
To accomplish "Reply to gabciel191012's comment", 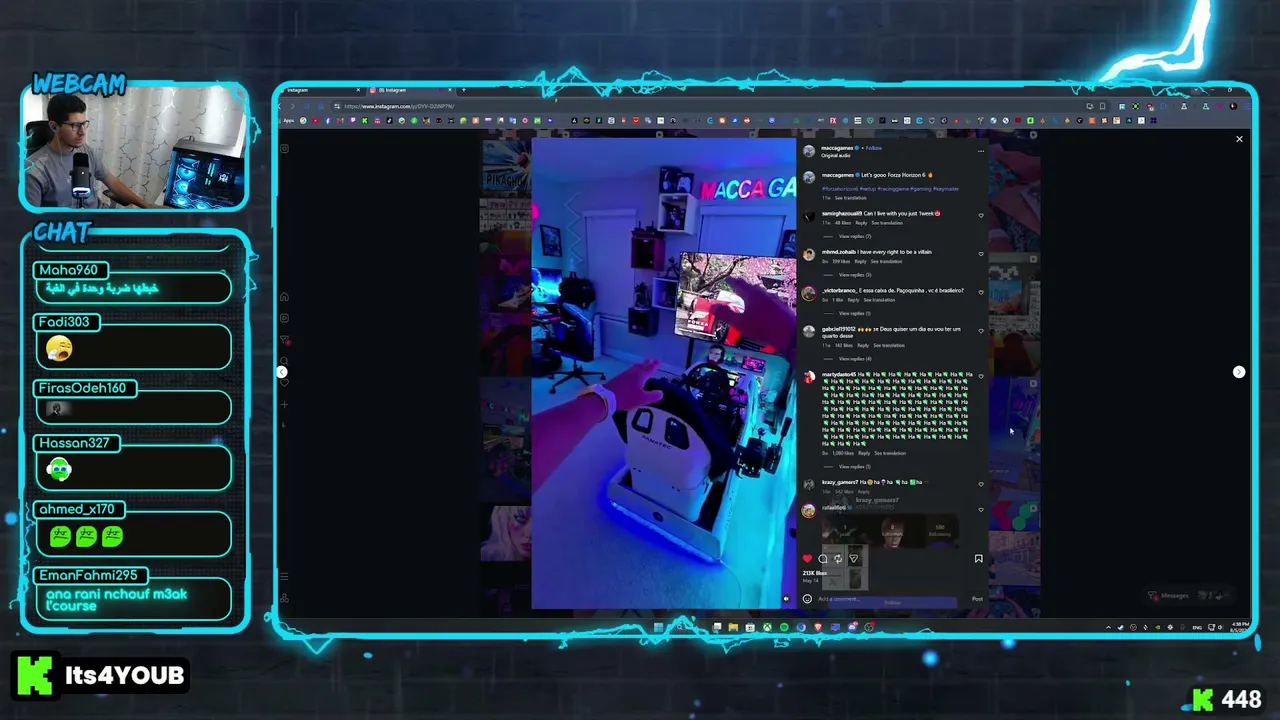I will pyautogui.click(x=863, y=345).
